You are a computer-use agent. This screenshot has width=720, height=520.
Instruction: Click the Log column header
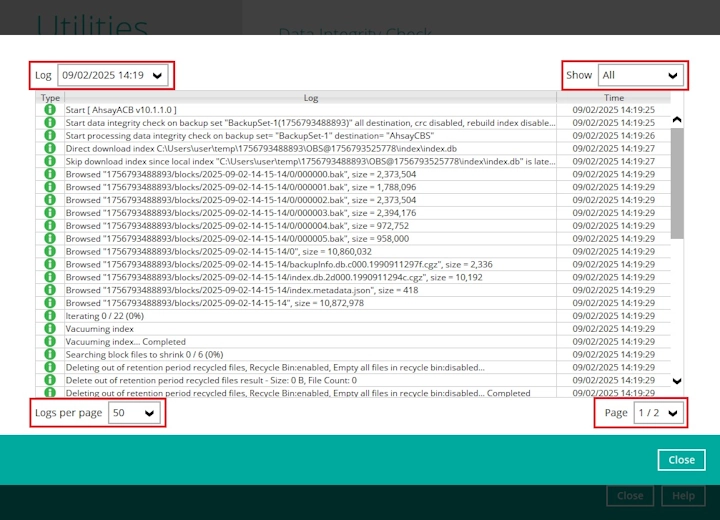pos(310,97)
